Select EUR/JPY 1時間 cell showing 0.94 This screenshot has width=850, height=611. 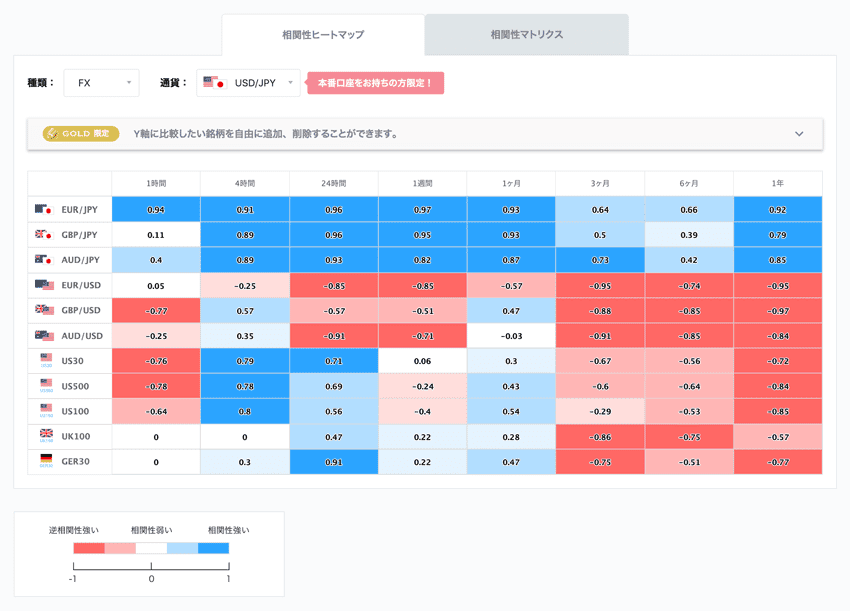[156, 210]
